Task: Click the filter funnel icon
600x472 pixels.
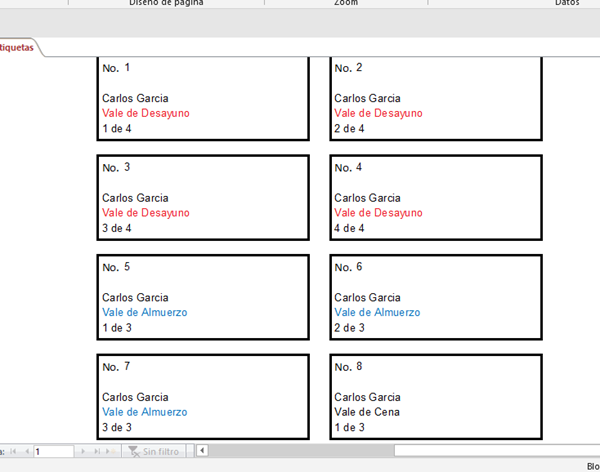Action: tap(134, 452)
